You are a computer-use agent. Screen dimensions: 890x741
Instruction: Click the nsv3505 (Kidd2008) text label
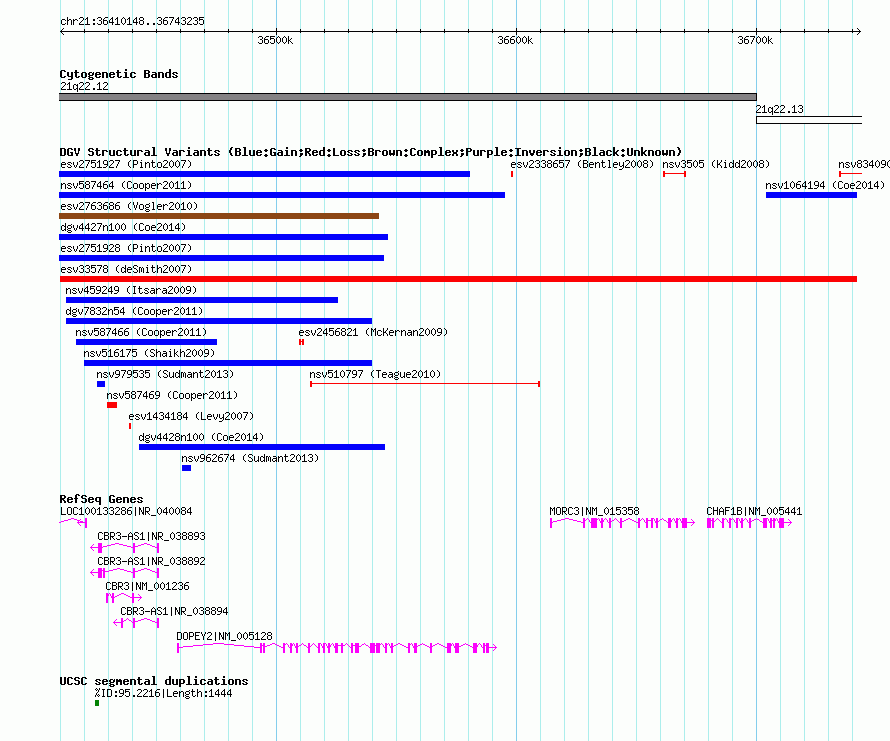[716, 164]
